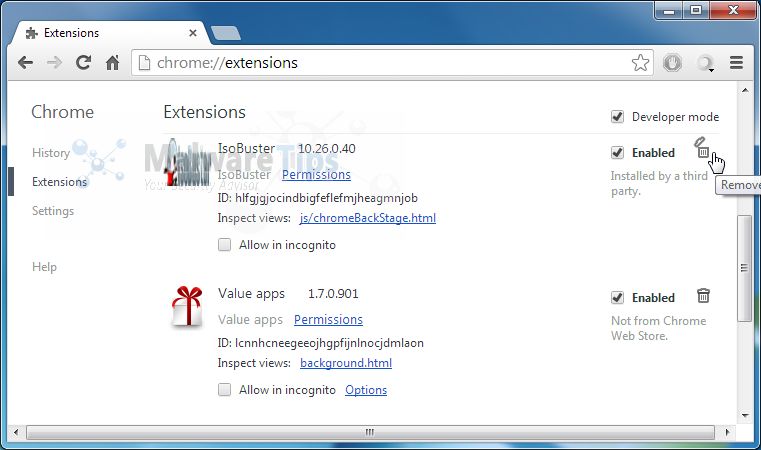Click the Value apps version 1.7.0.901
Viewport: 761px width, 450px height.
click(x=333, y=294)
